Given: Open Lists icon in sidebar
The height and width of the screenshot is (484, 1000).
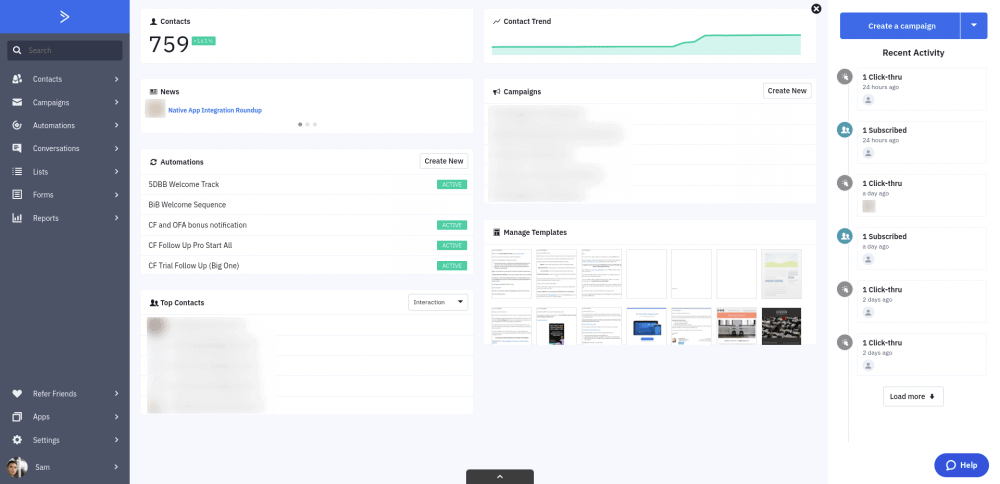Looking at the screenshot, I should 18,172.
